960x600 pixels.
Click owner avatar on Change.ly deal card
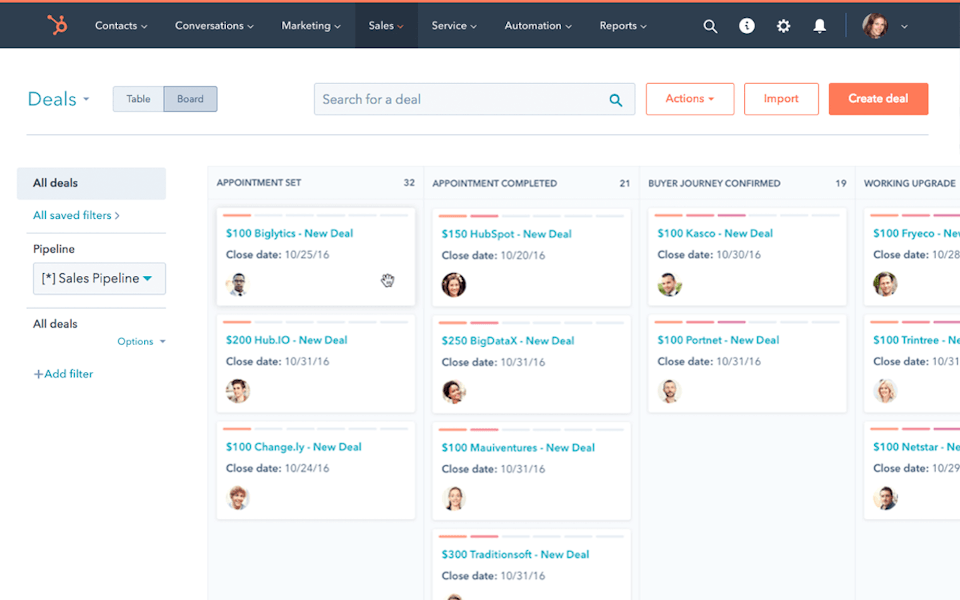pos(238,498)
